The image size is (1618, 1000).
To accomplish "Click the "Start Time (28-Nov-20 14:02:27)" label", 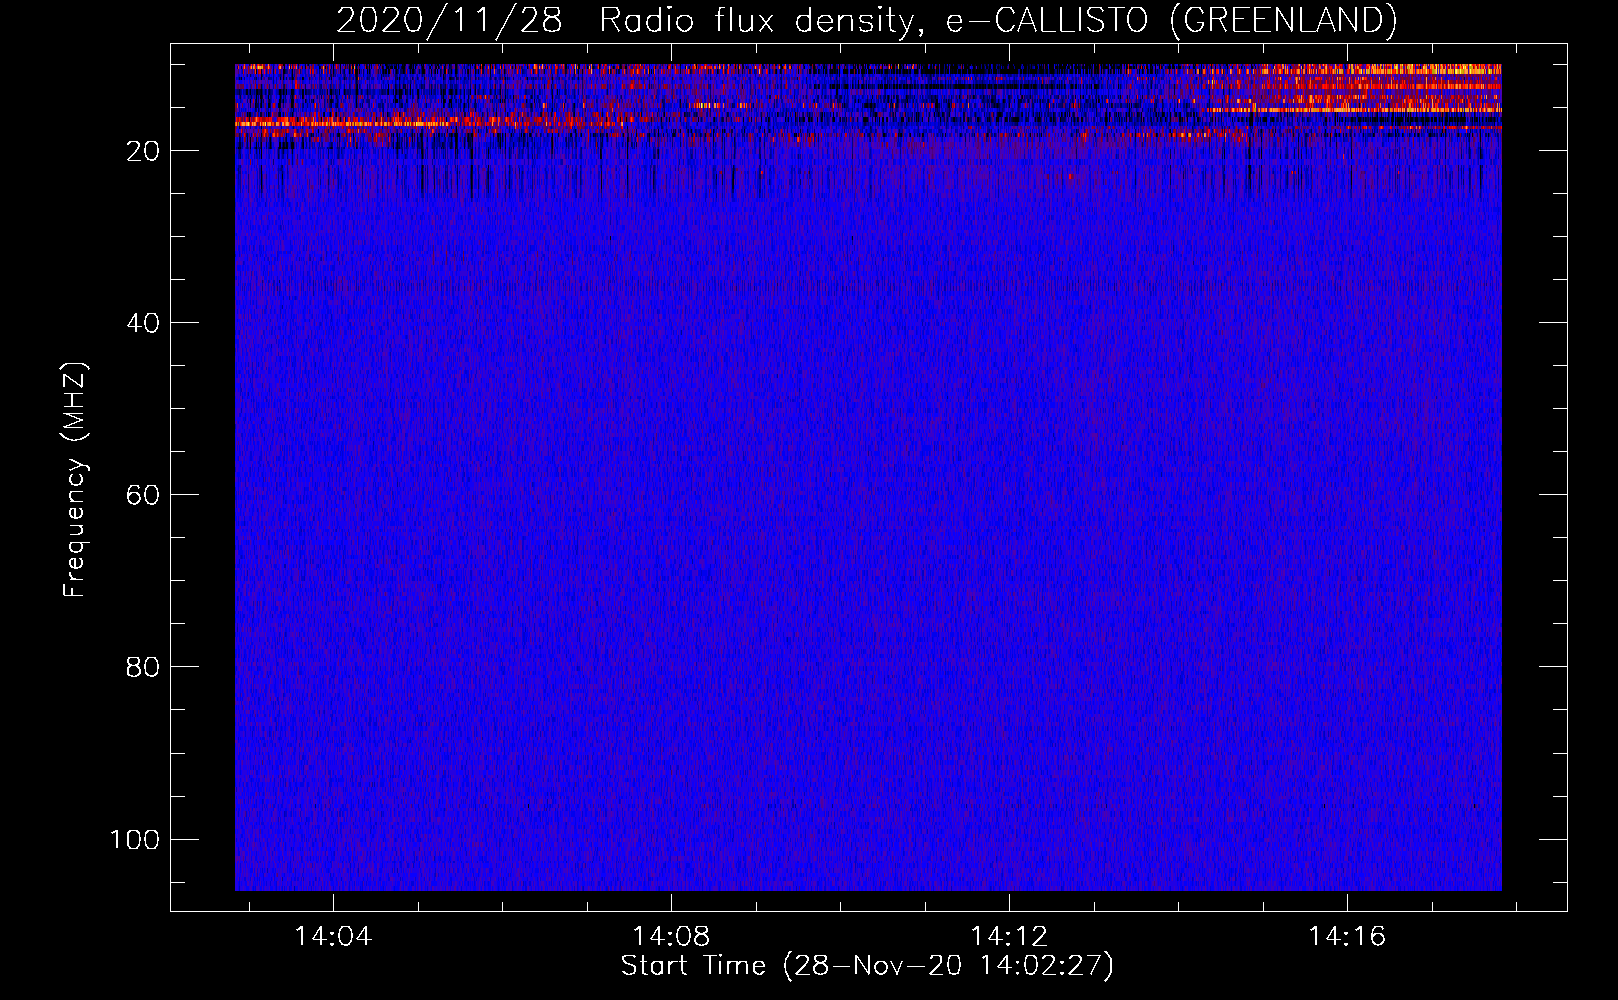I will [x=867, y=965].
